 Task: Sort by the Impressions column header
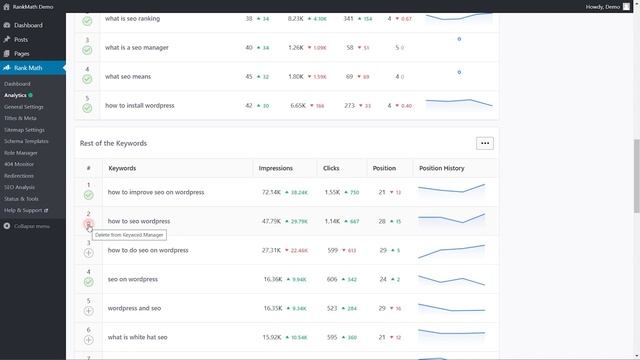[x=276, y=168]
